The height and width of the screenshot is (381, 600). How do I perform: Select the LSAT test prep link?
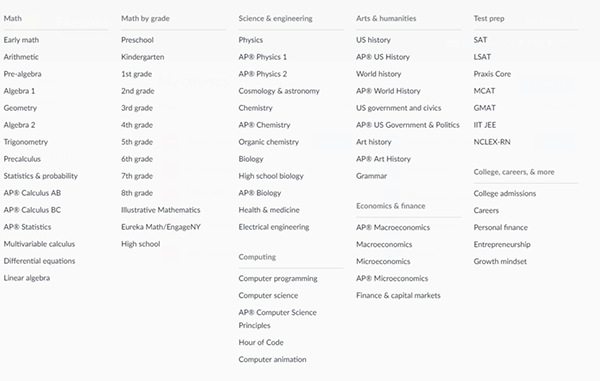click(482, 57)
